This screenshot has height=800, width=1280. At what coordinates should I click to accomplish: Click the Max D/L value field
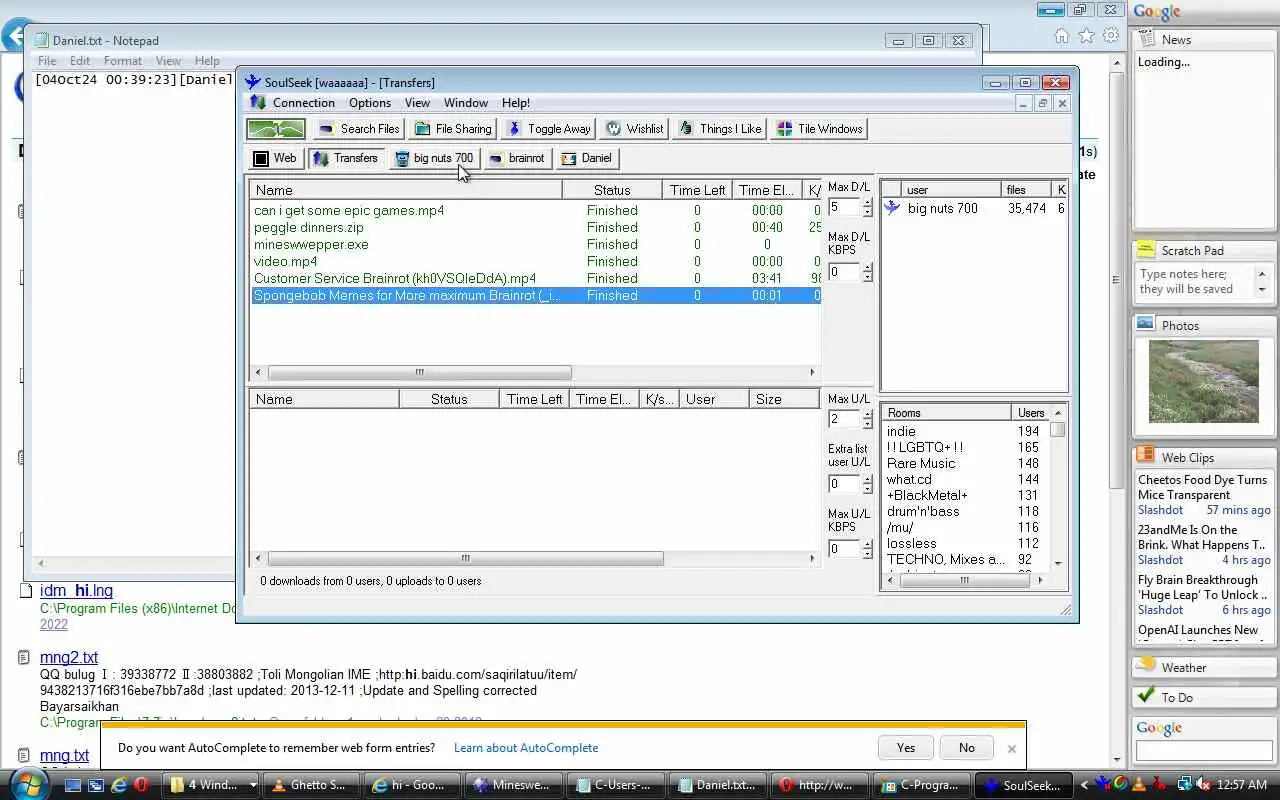[x=843, y=207]
